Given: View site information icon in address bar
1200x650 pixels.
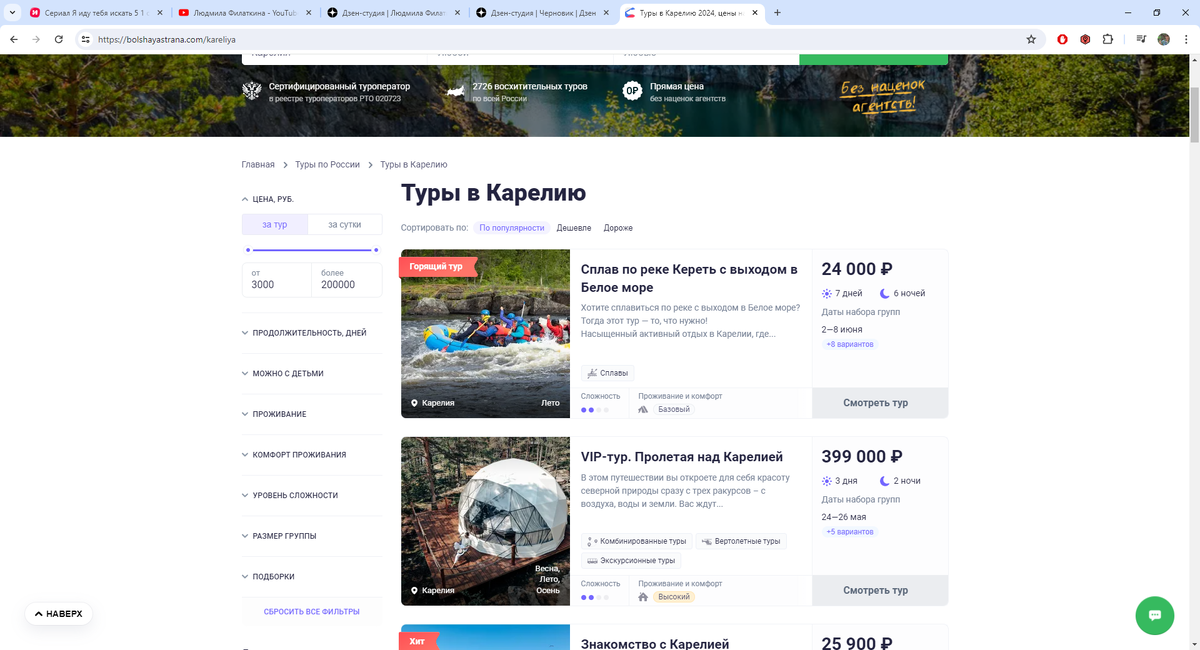Looking at the screenshot, I should pyautogui.click(x=87, y=39).
